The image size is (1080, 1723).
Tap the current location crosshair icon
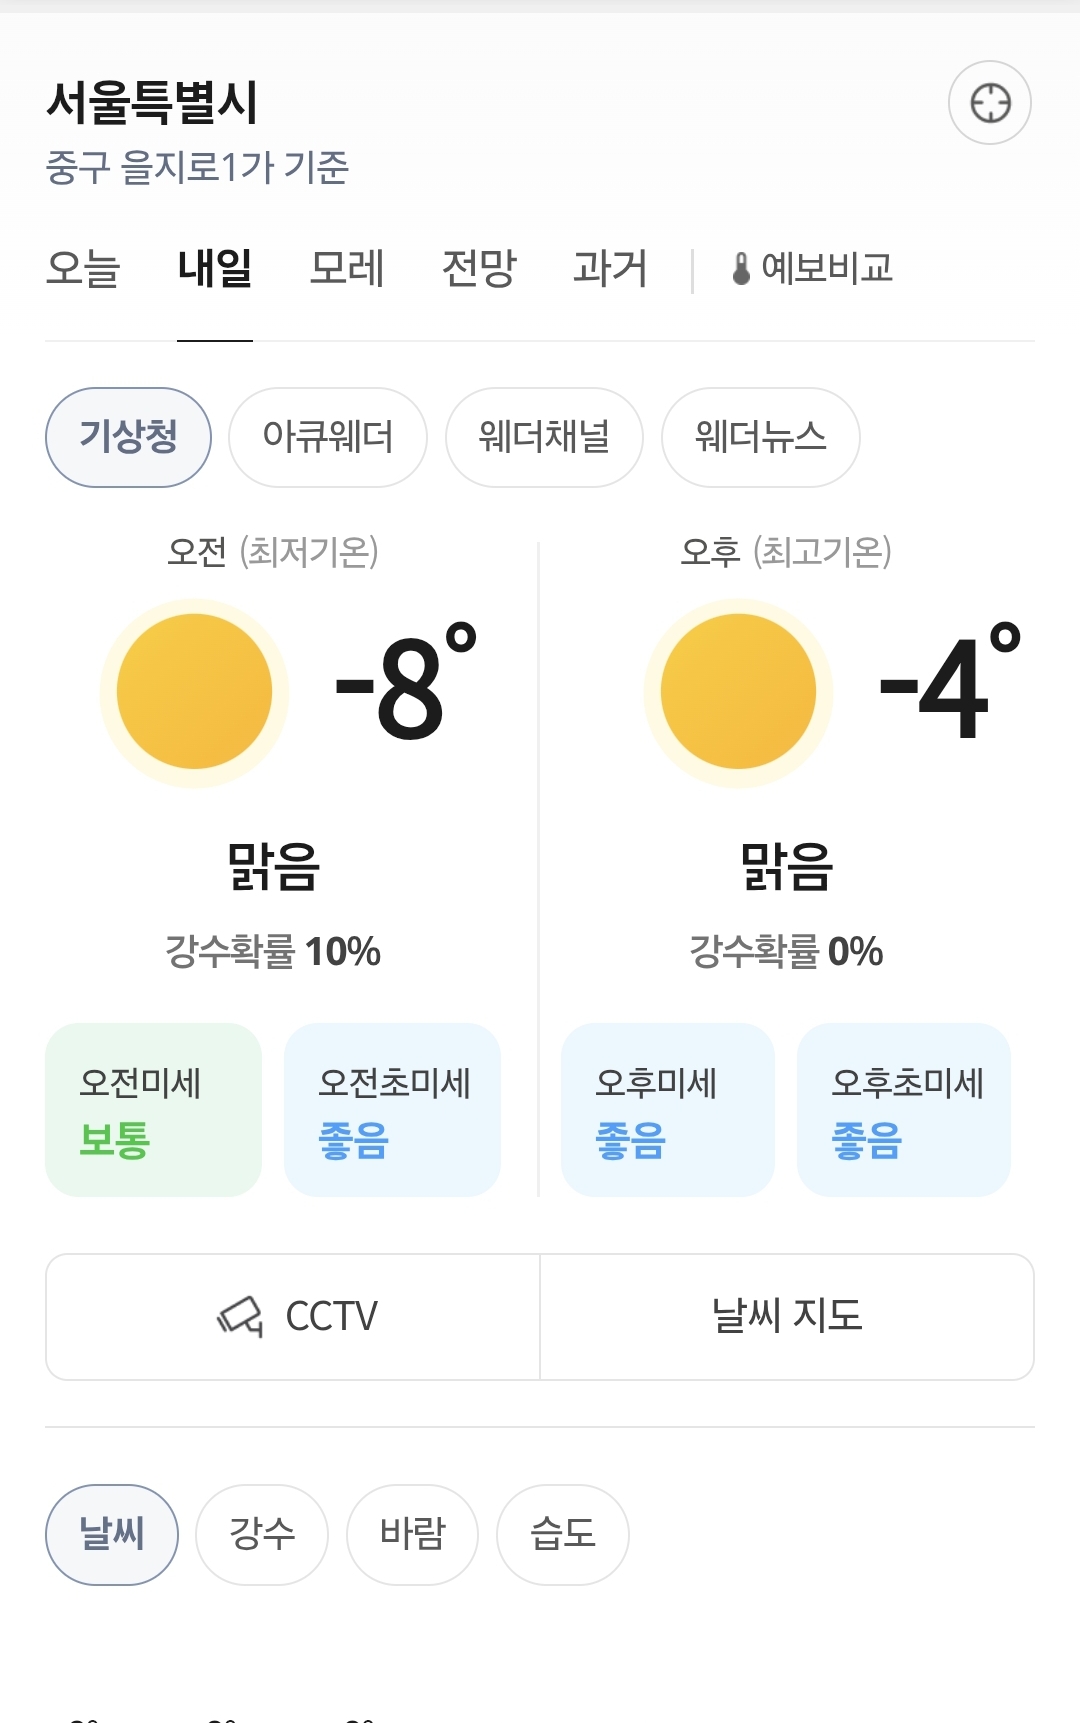[x=990, y=103]
